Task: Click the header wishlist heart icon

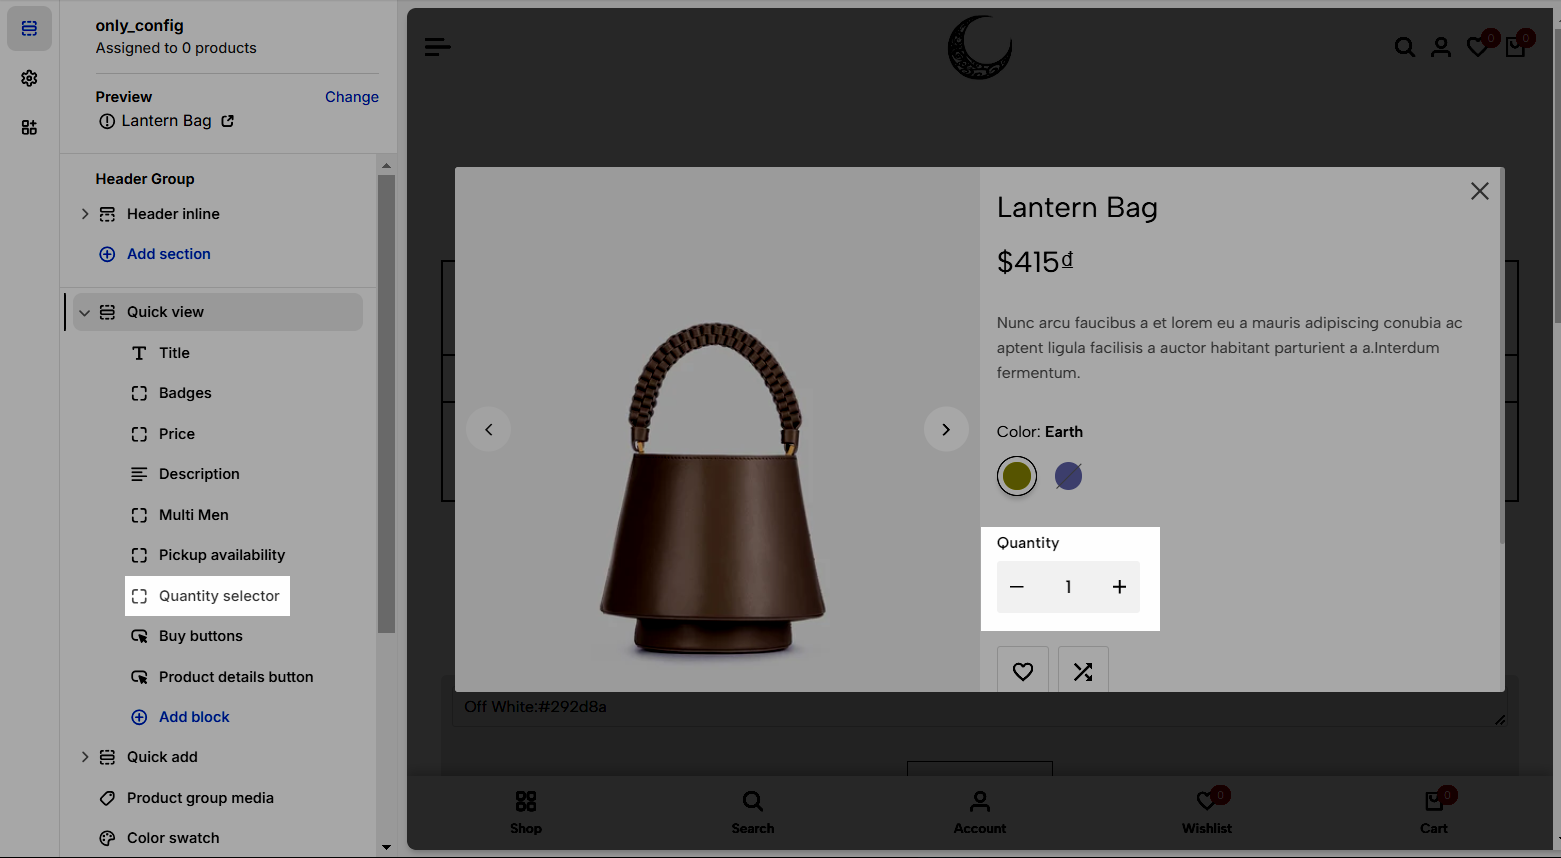Action: tap(1477, 47)
